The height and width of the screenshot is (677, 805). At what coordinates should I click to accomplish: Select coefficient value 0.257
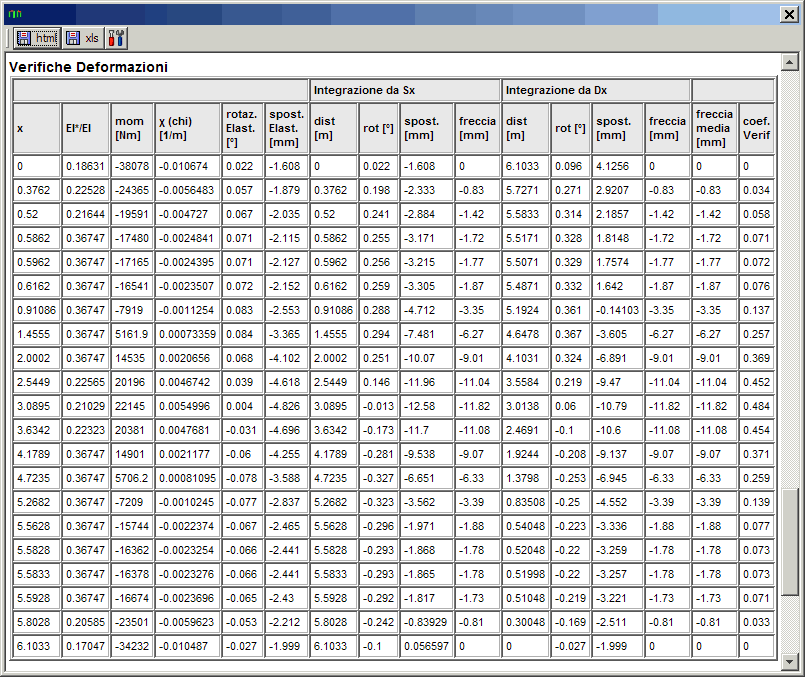[x=756, y=335]
